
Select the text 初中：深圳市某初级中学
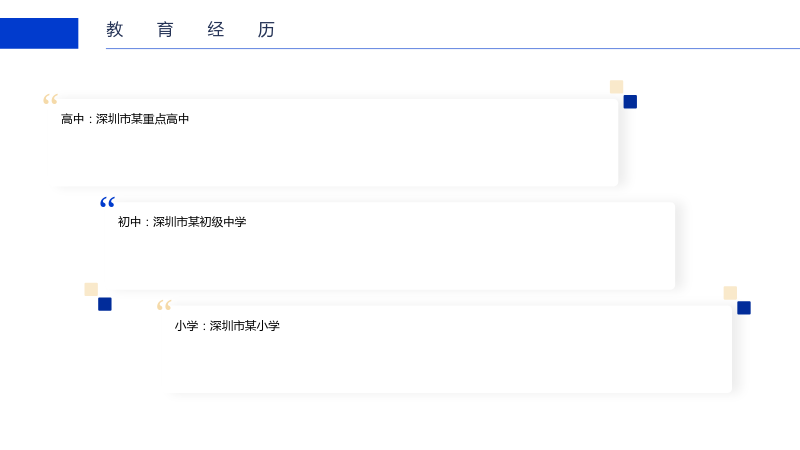coord(182,222)
